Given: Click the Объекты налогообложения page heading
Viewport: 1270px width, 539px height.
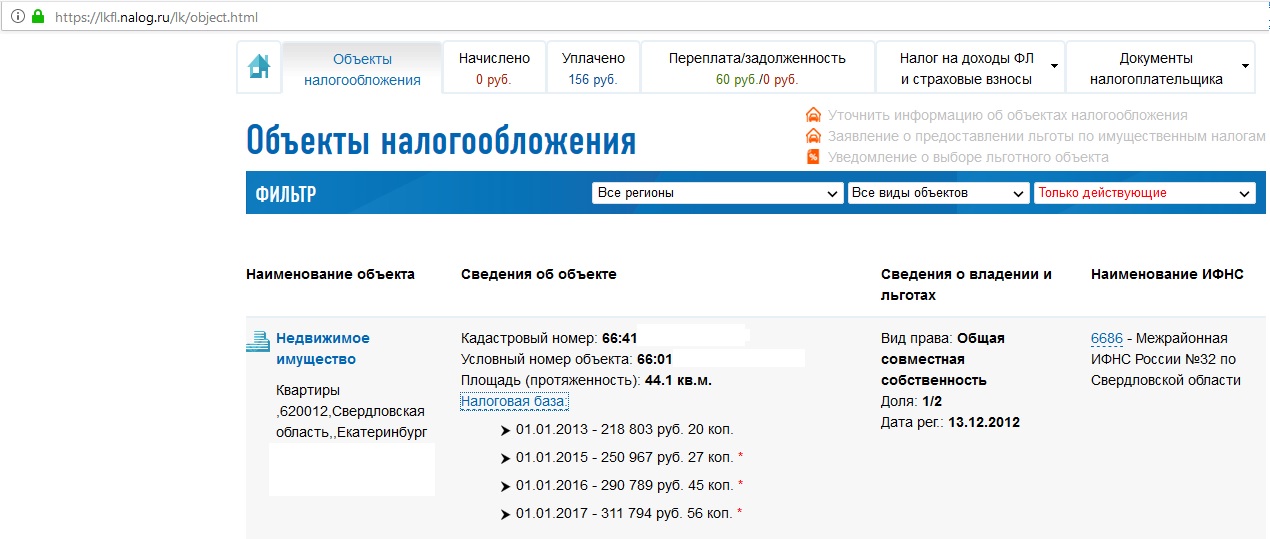Looking at the screenshot, I should tap(441, 141).
